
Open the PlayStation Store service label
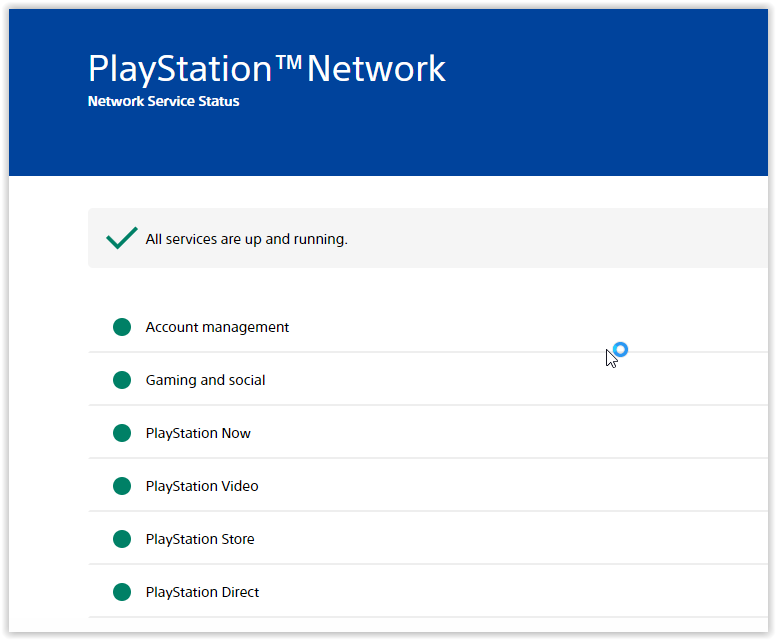tap(200, 539)
